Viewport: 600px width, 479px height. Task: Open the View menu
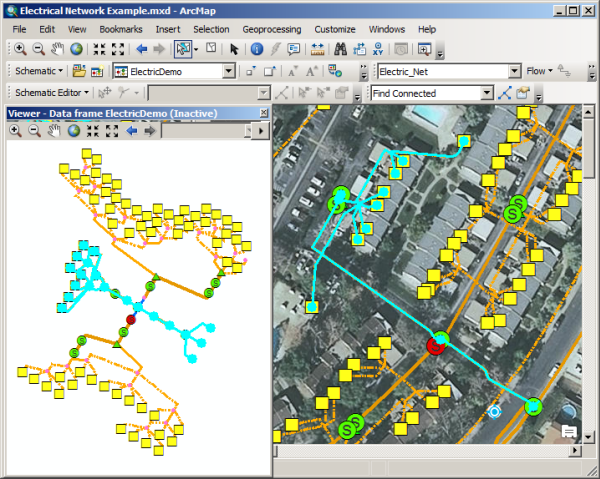(x=77, y=29)
